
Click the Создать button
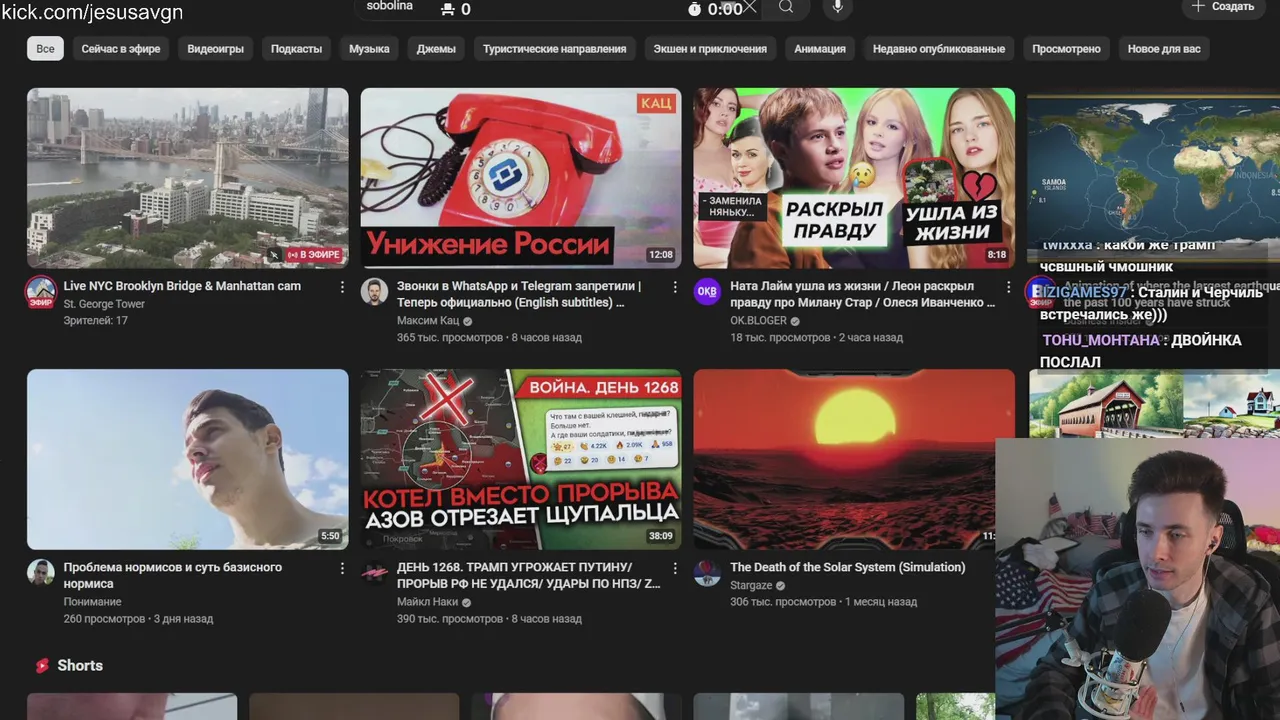click(1223, 7)
